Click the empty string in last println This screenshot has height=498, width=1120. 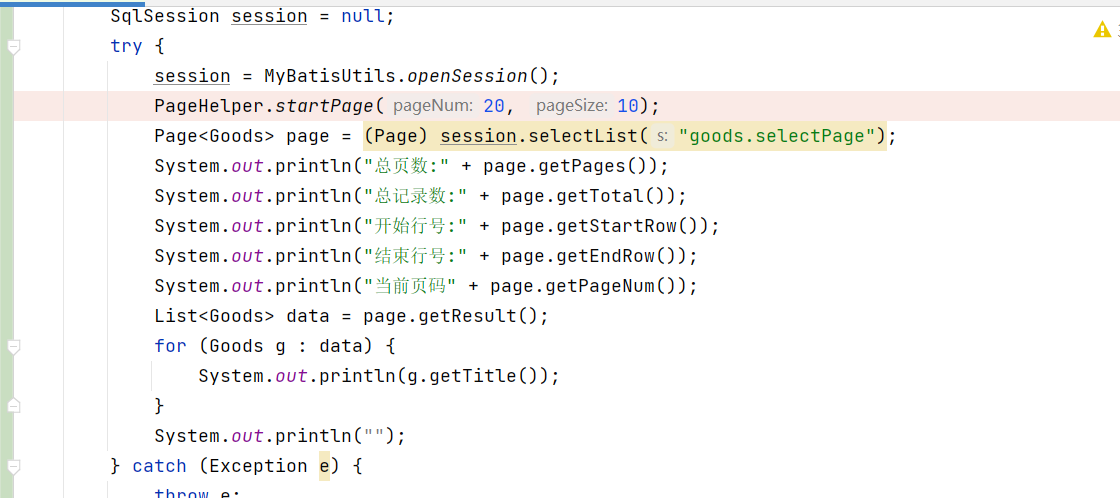tap(374, 436)
